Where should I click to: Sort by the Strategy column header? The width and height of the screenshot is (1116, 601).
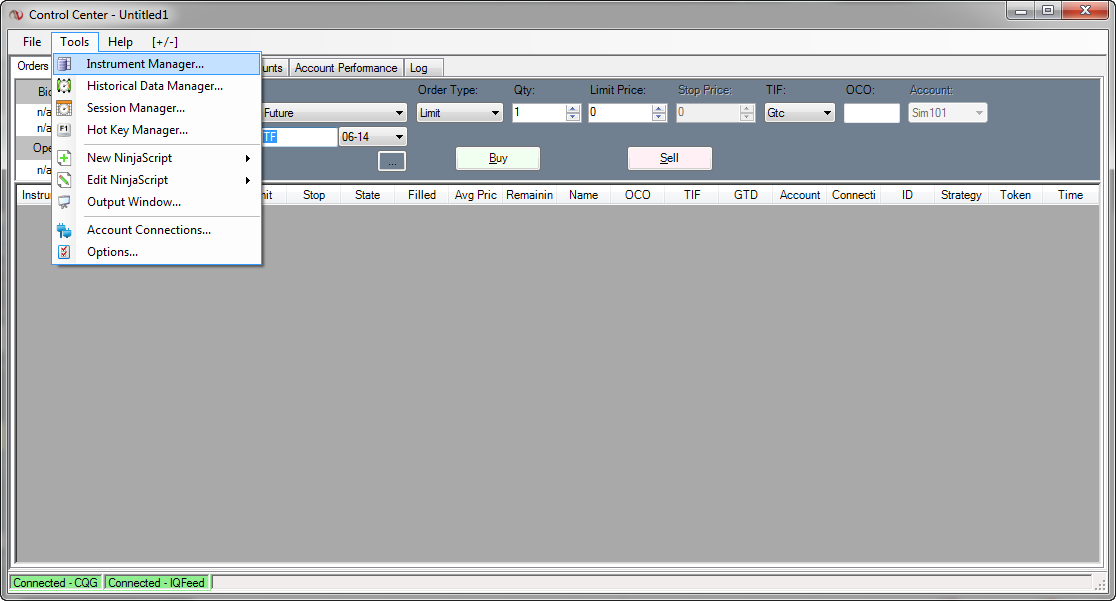pyautogui.click(x=962, y=195)
